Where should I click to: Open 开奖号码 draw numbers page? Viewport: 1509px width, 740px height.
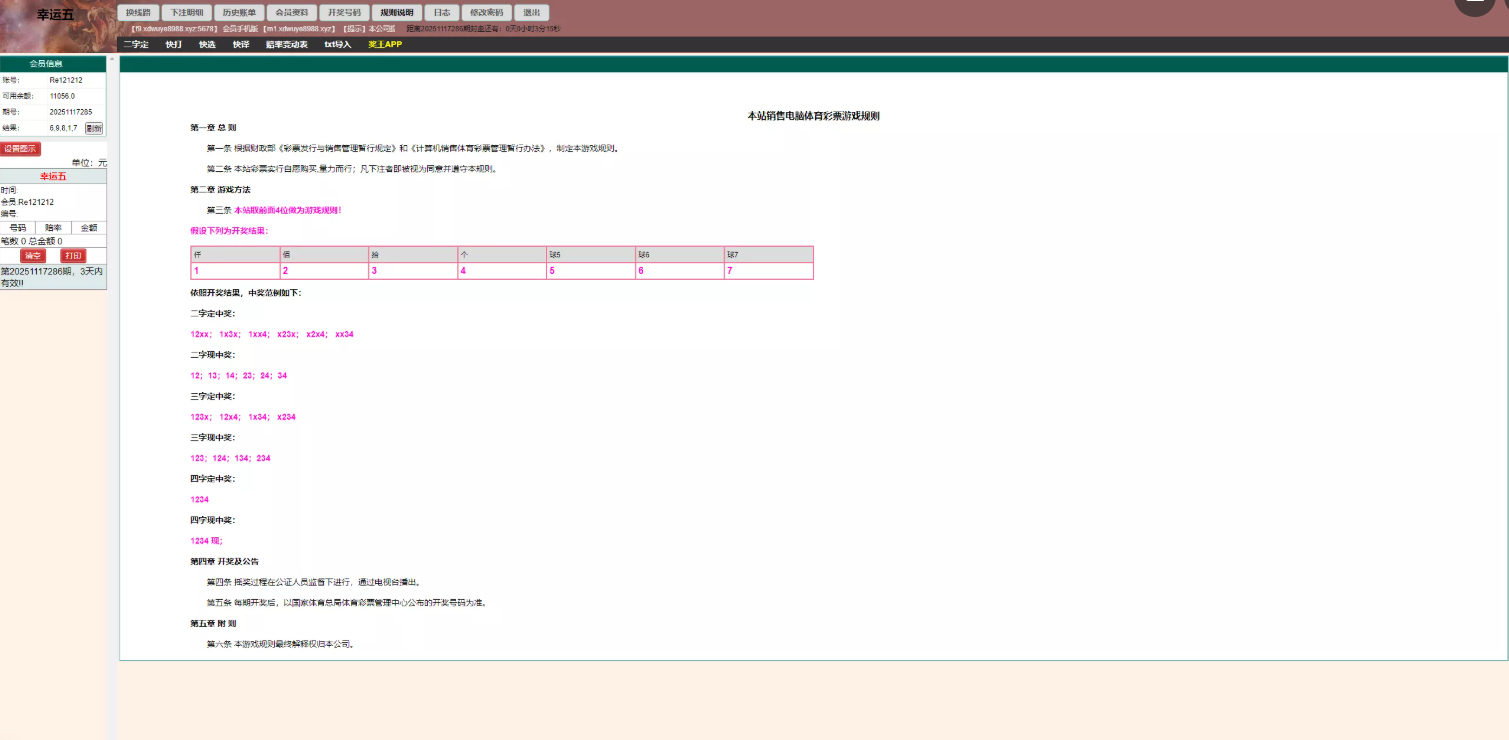click(344, 13)
